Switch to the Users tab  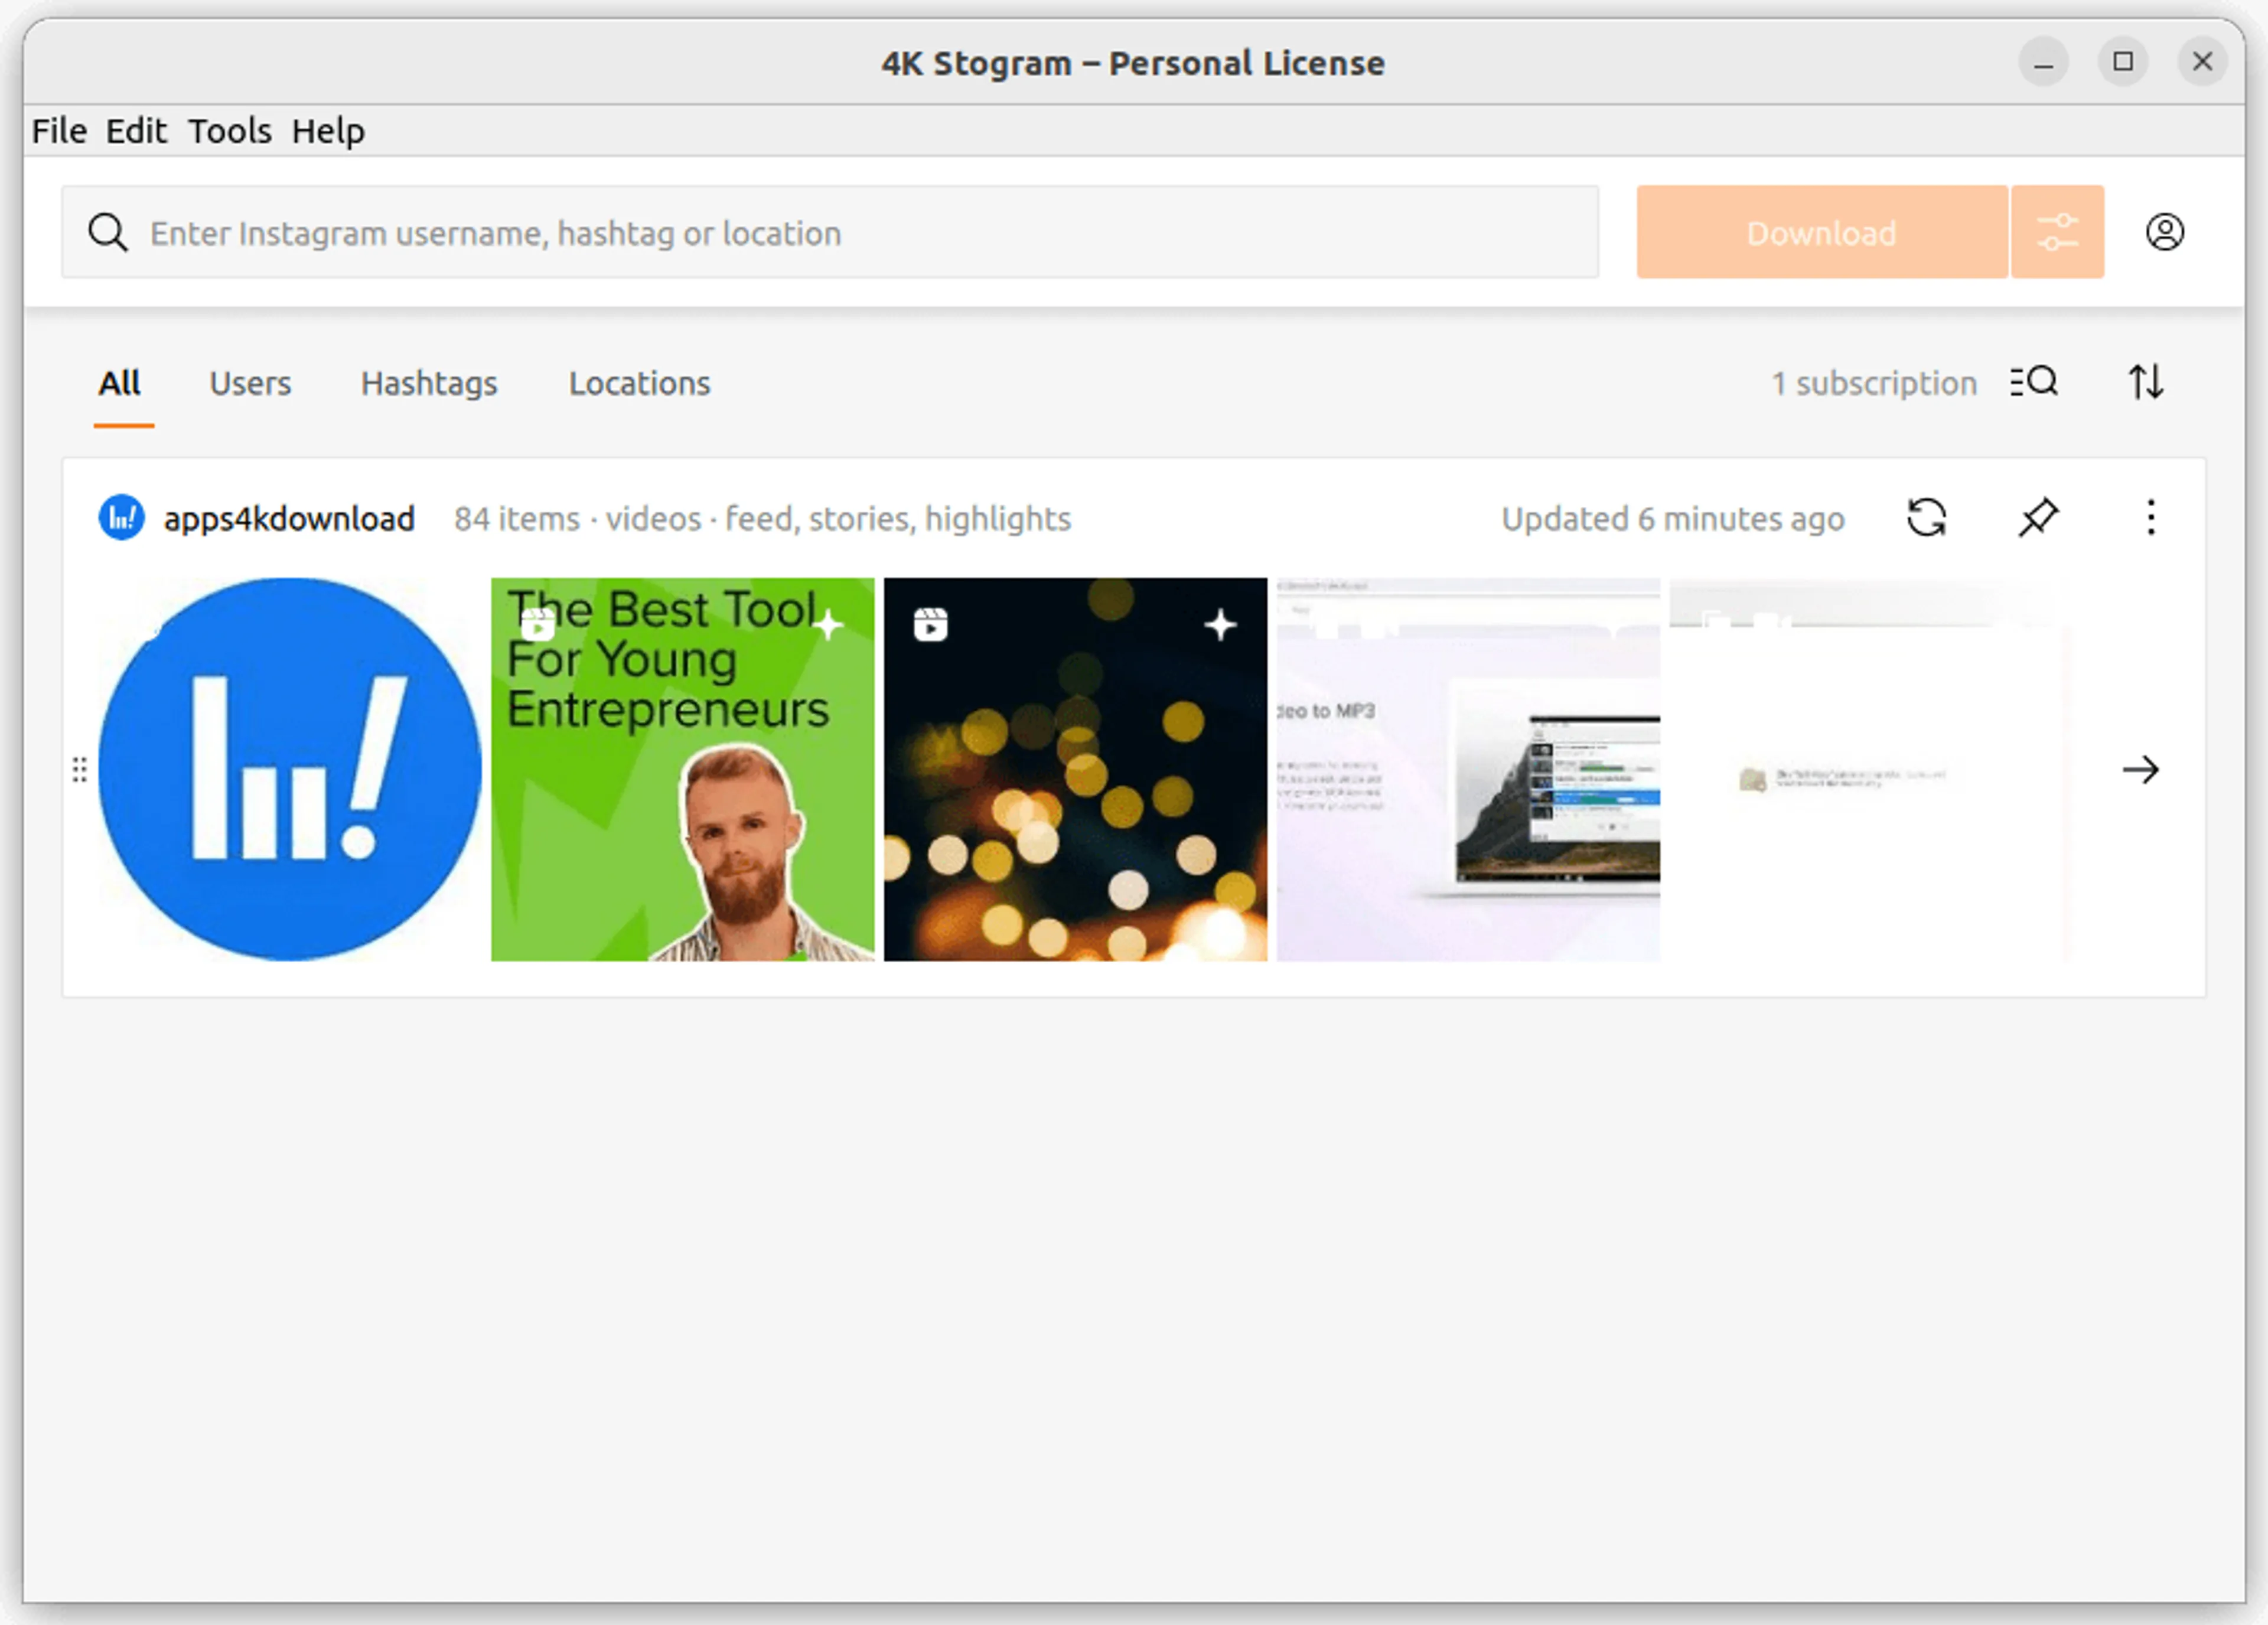click(x=250, y=384)
